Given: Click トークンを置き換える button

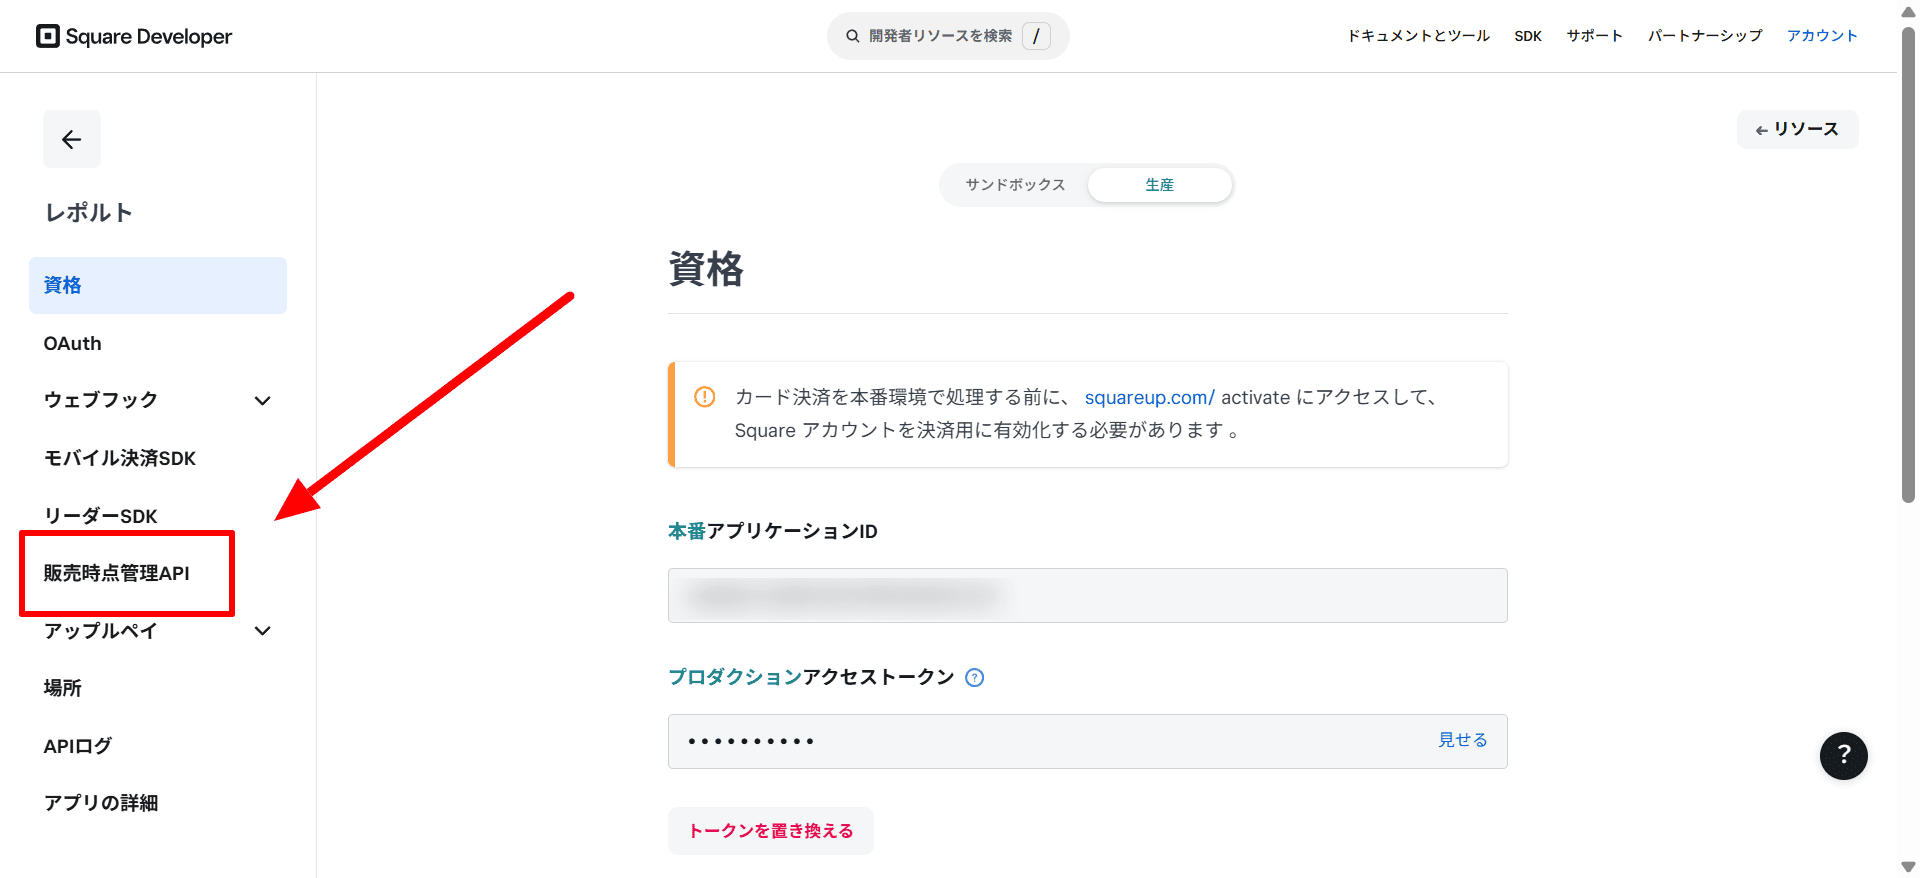Looking at the screenshot, I should 771,831.
